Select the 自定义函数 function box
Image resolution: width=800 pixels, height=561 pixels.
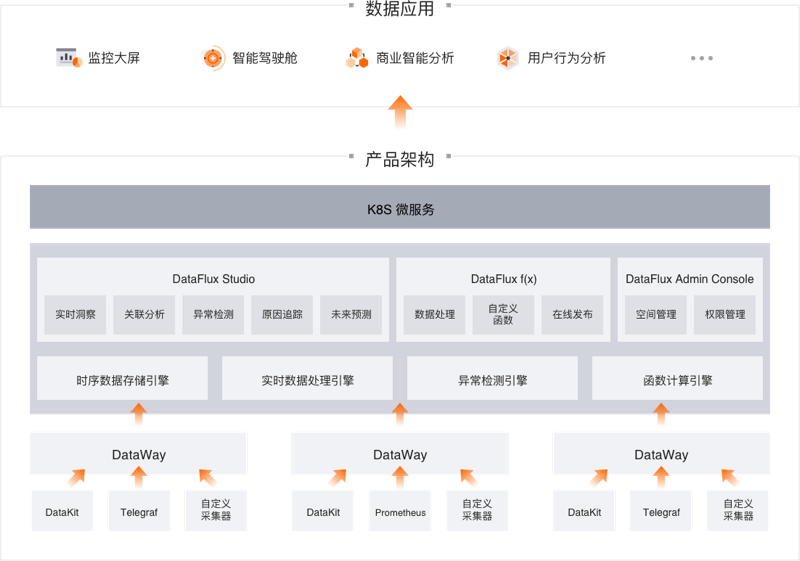tap(503, 315)
